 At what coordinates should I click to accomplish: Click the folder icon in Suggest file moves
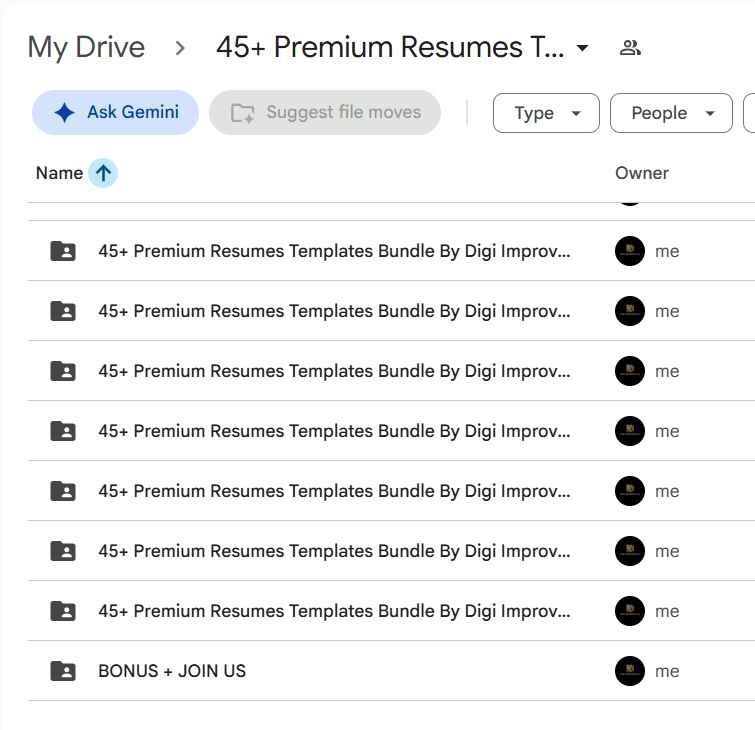pos(243,113)
